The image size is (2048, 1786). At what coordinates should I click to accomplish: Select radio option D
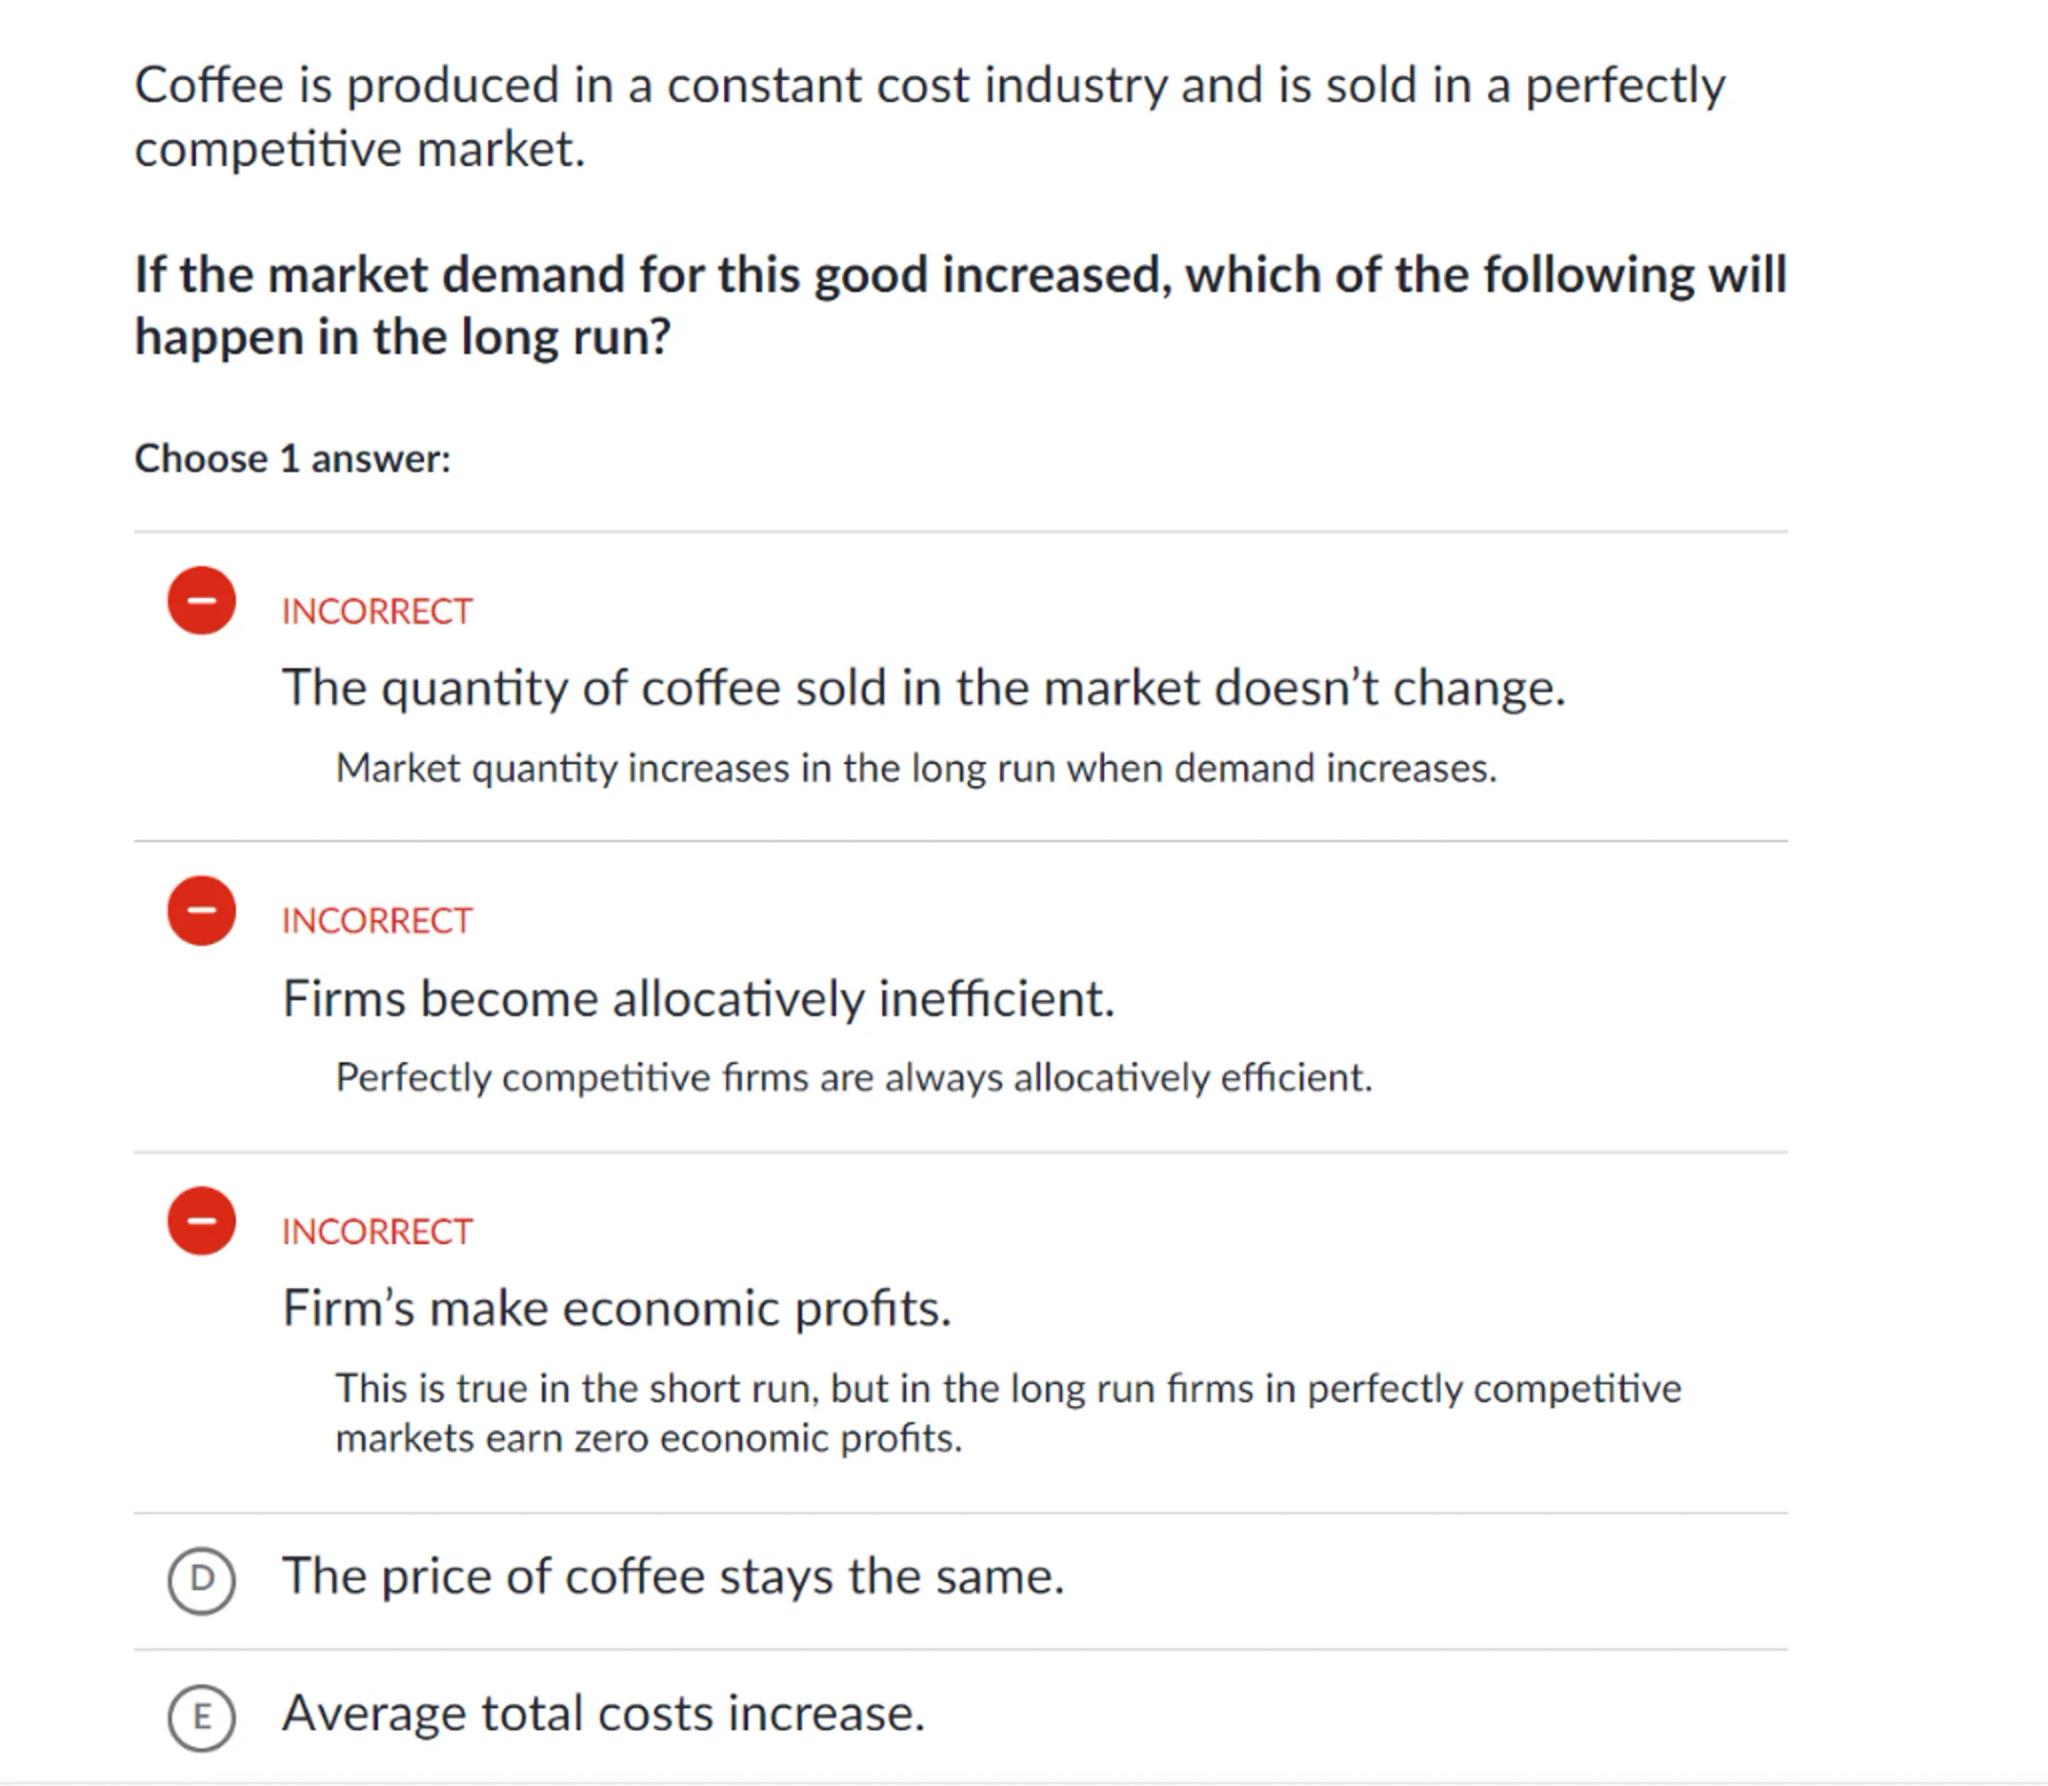pos(201,1580)
